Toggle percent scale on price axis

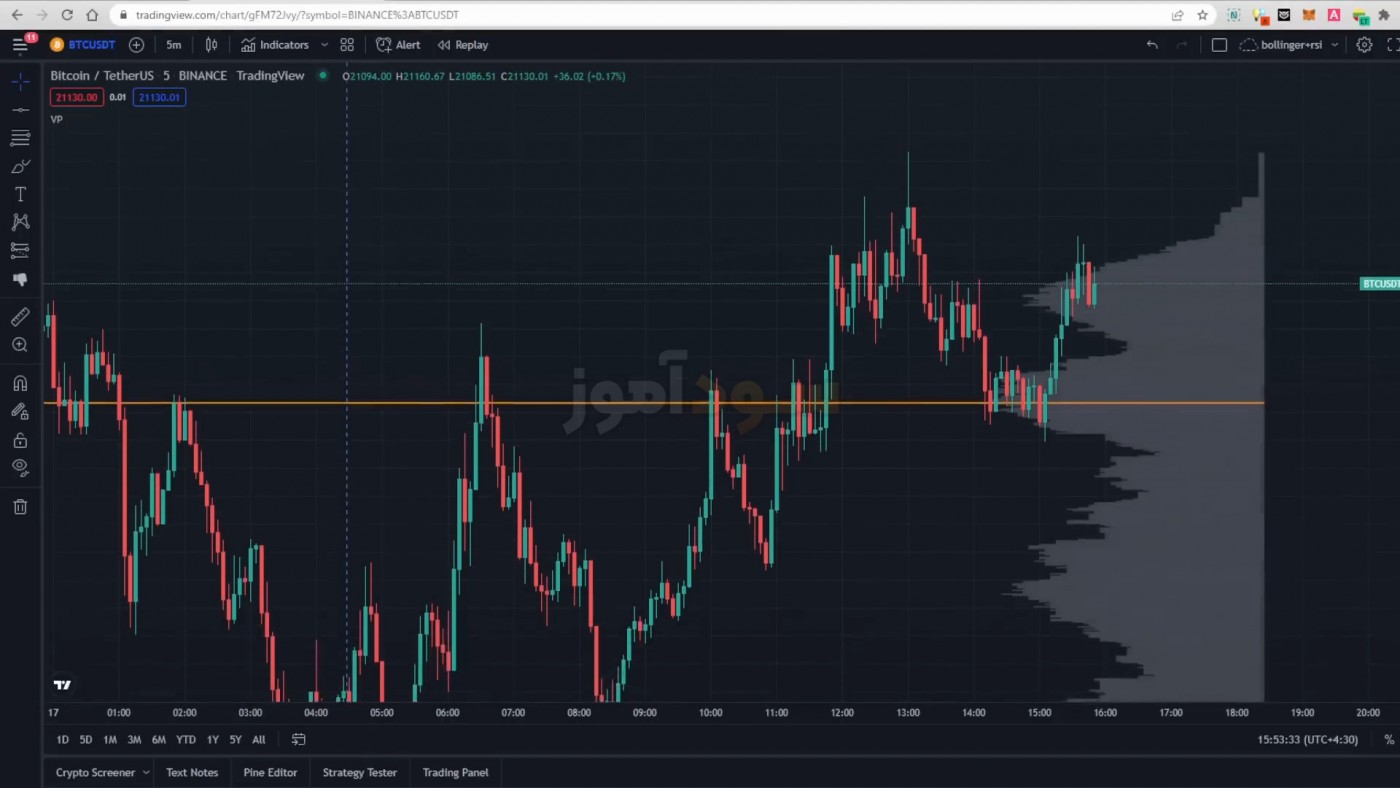tap(1389, 740)
